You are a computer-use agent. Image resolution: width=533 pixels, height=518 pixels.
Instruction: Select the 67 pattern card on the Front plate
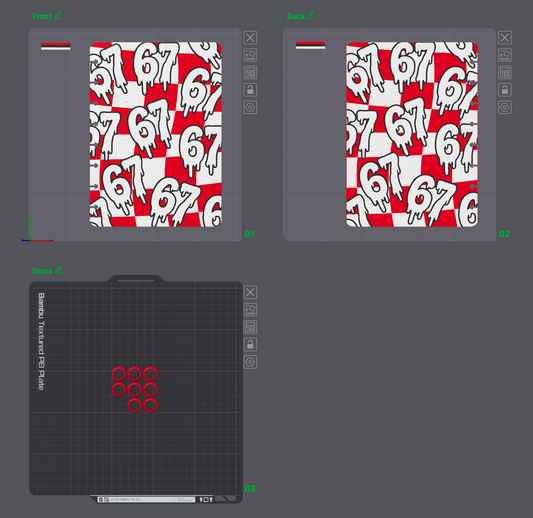coord(156,135)
